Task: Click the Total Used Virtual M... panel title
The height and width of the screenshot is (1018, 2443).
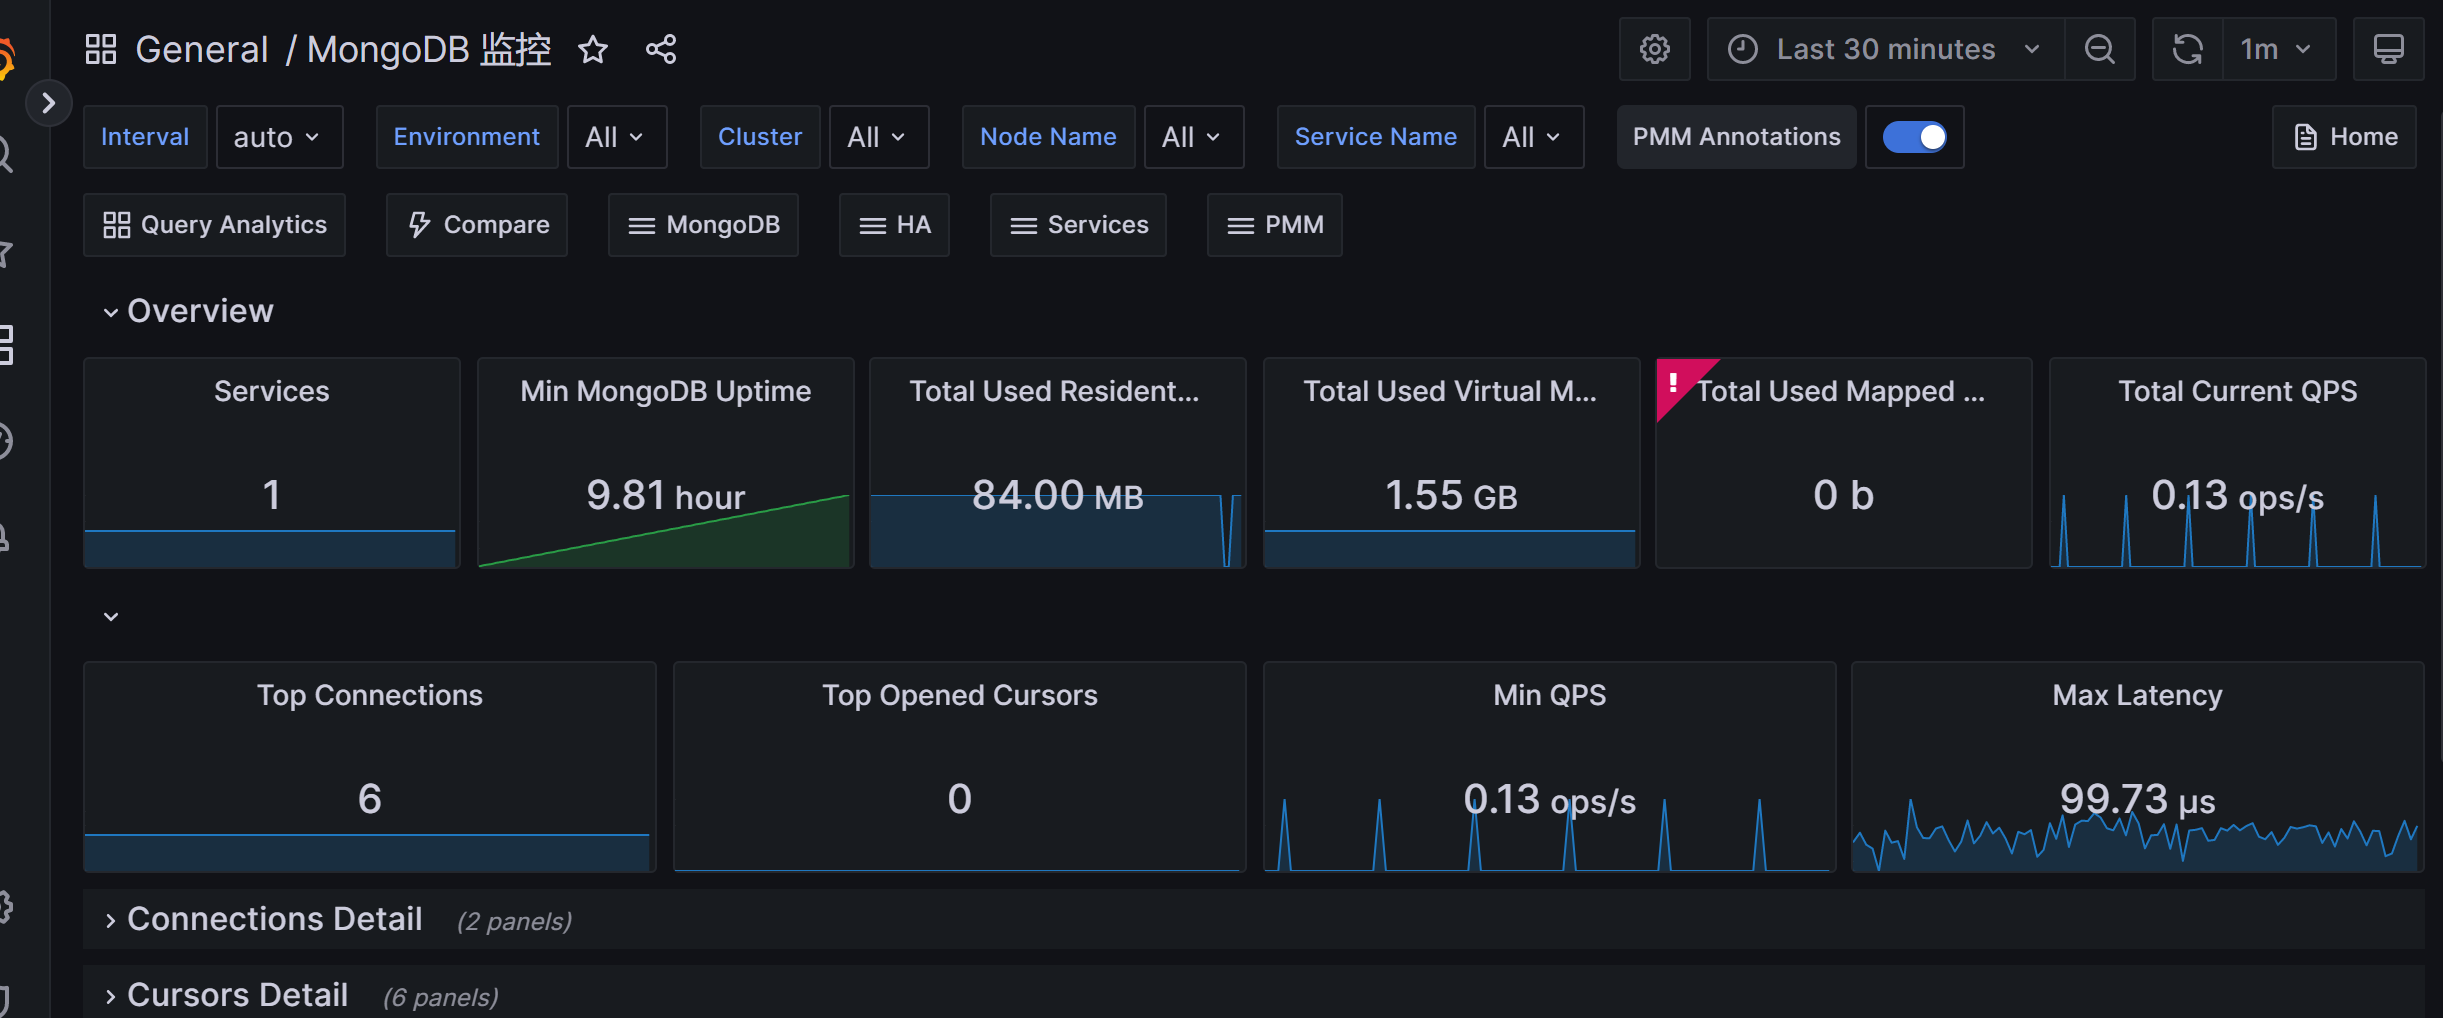Action: point(1450,391)
